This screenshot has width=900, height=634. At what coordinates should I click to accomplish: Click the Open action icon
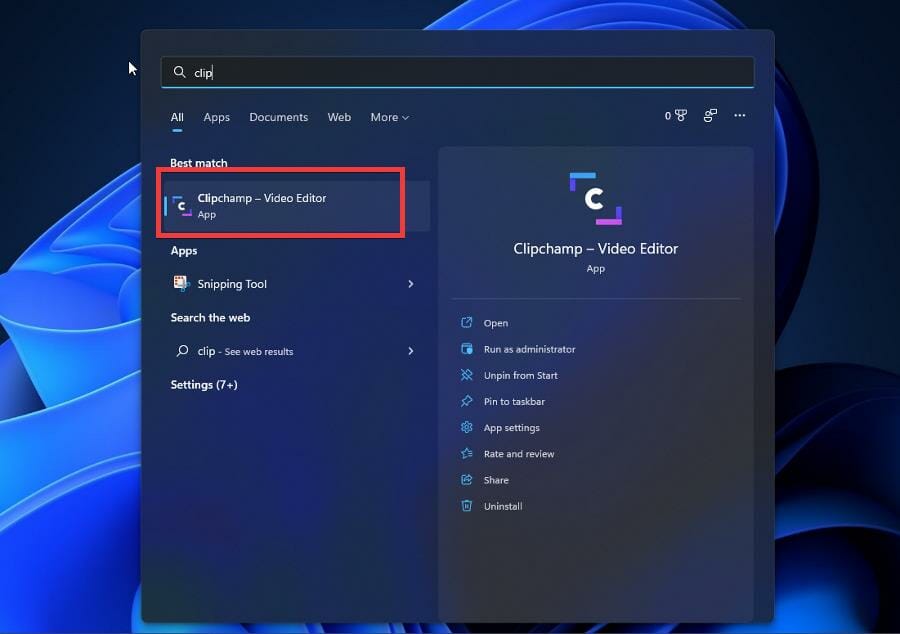pyautogui.click(x=467, y=322)
